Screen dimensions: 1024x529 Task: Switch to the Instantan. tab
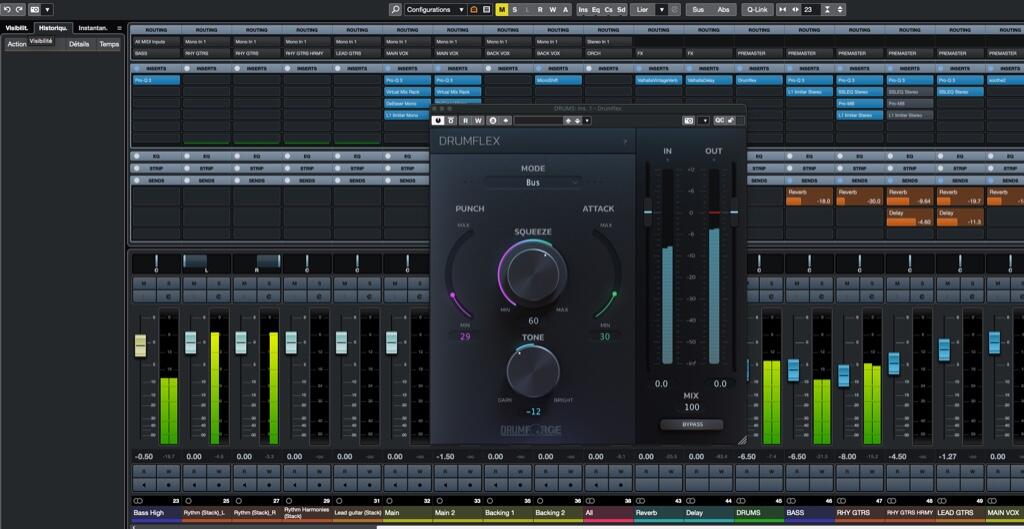pyautogui.click(x=93, y=28)
